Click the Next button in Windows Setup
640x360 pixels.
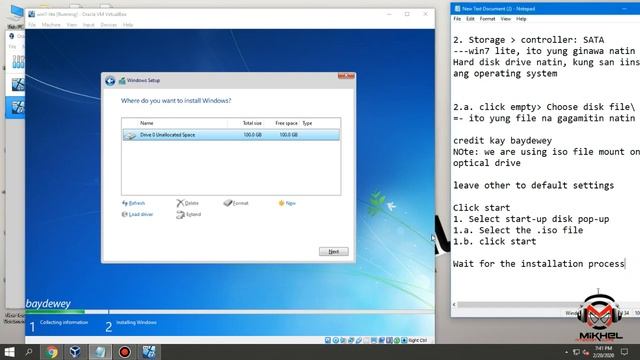(333, 251)
